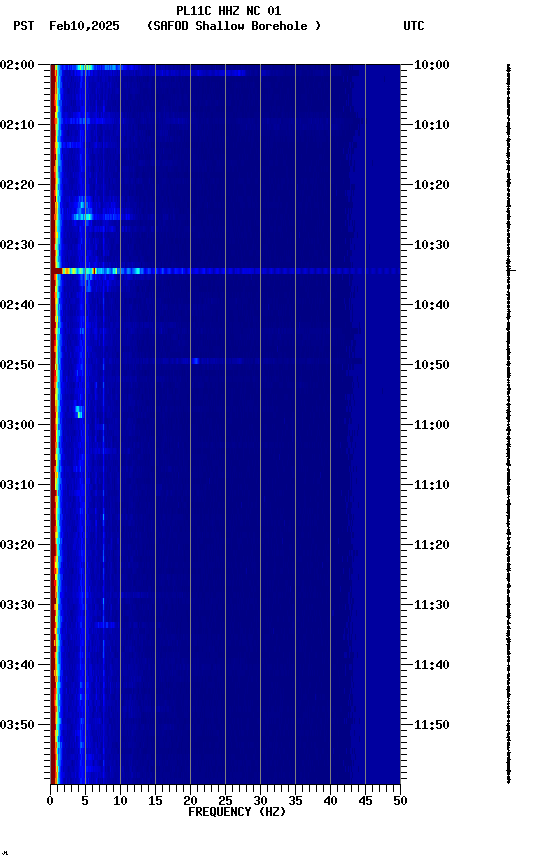This screenshot has height=864, width=552.
Task: Click the PST time label 02:30
Action: (17, 245)
